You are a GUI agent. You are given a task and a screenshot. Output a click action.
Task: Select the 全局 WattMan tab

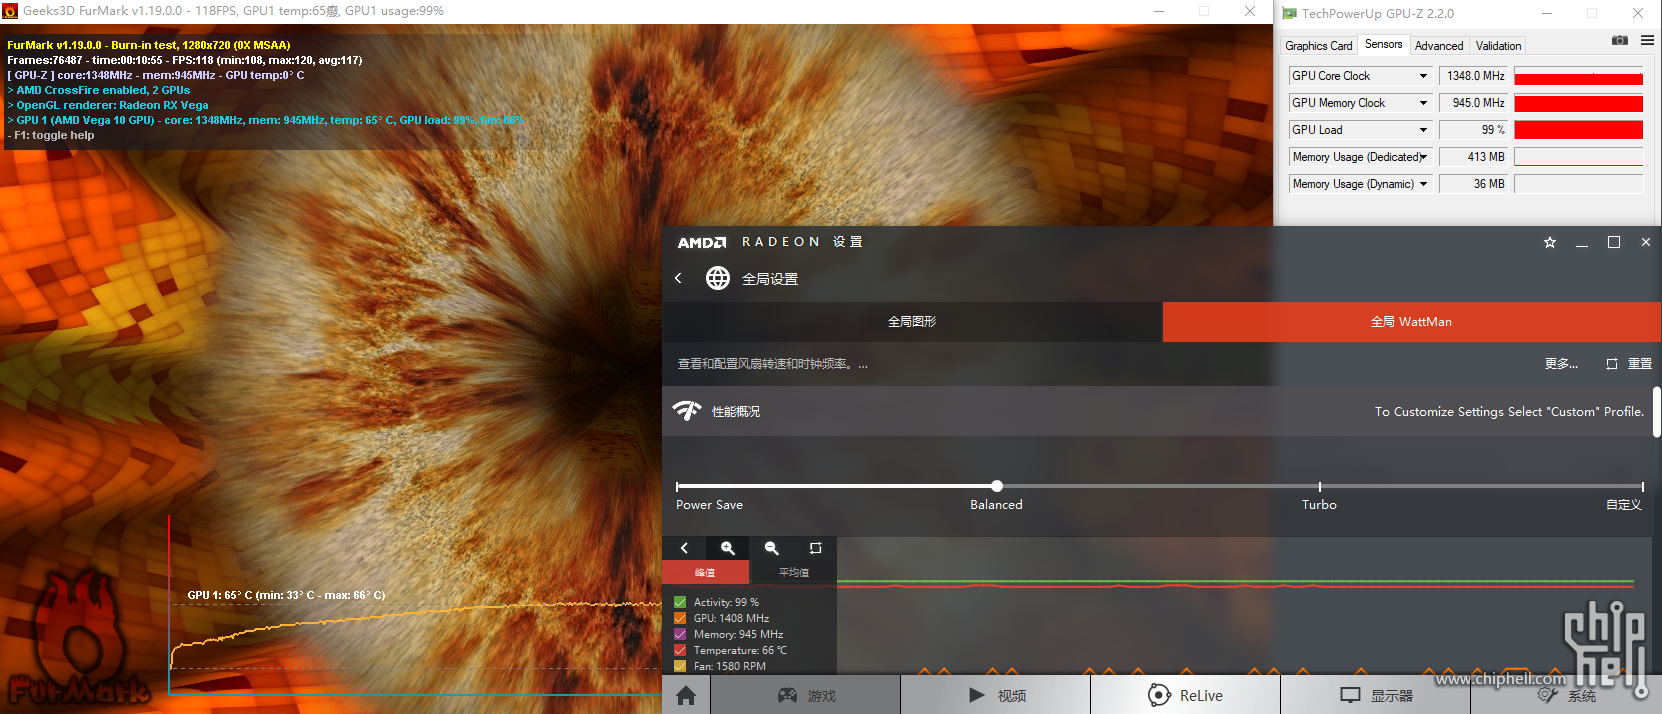1411,322
